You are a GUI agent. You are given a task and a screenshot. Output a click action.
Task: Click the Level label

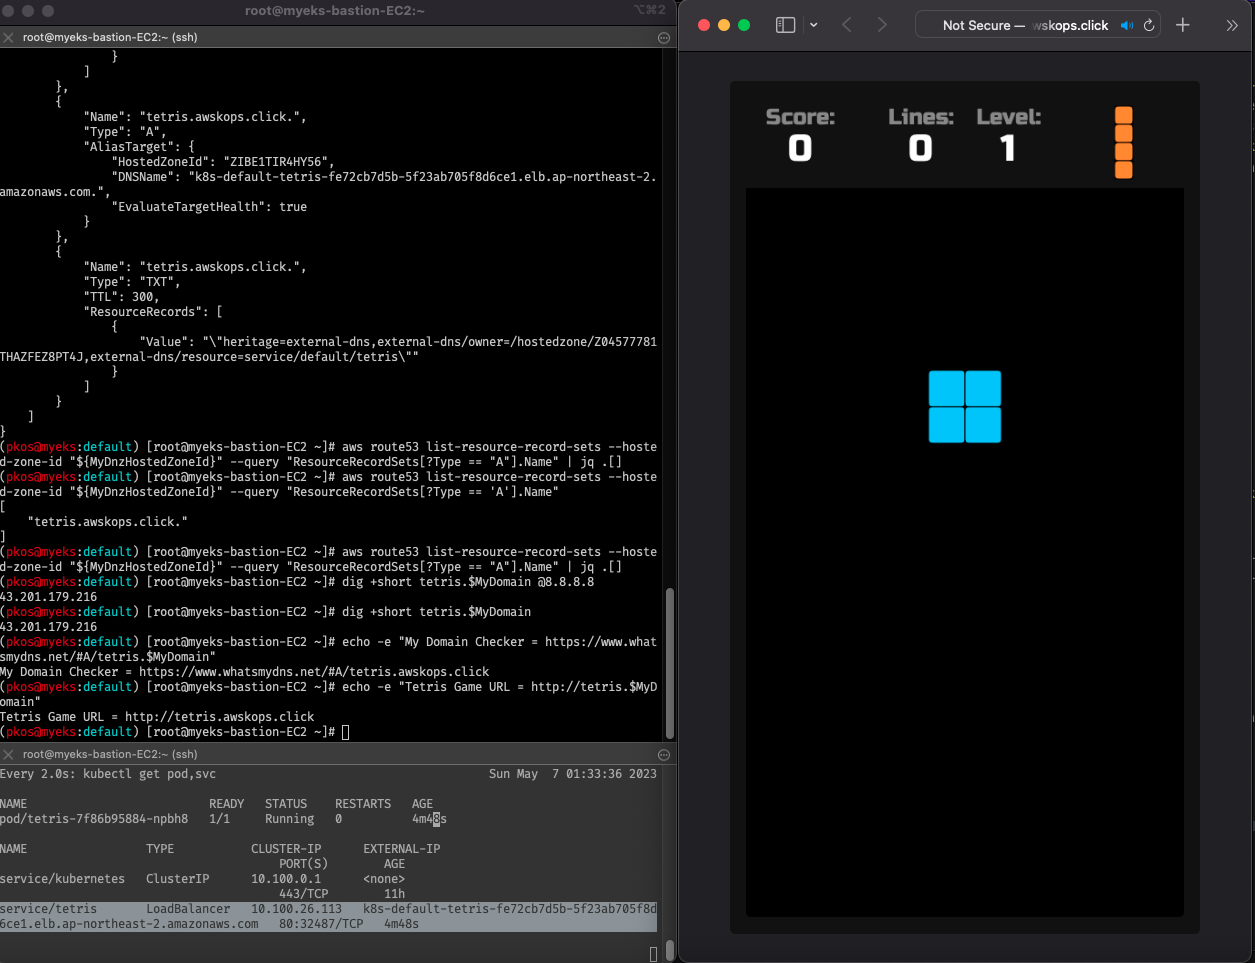point(1009,117)
